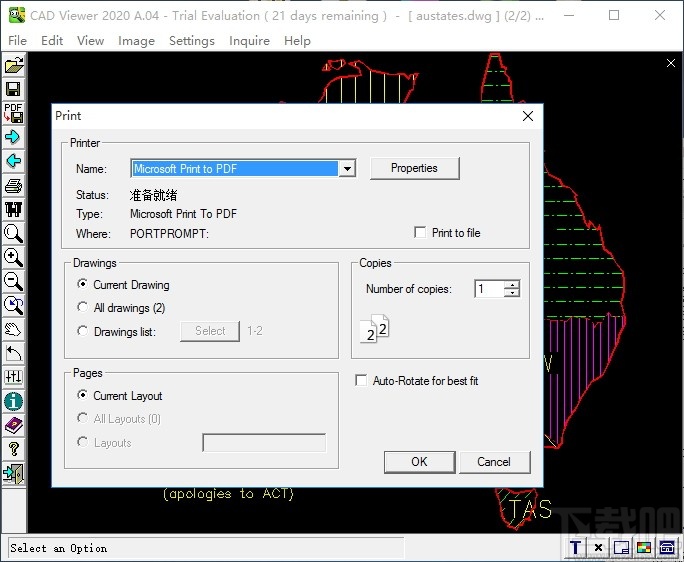
Task: Open the Settings menu
Action: 192,41
